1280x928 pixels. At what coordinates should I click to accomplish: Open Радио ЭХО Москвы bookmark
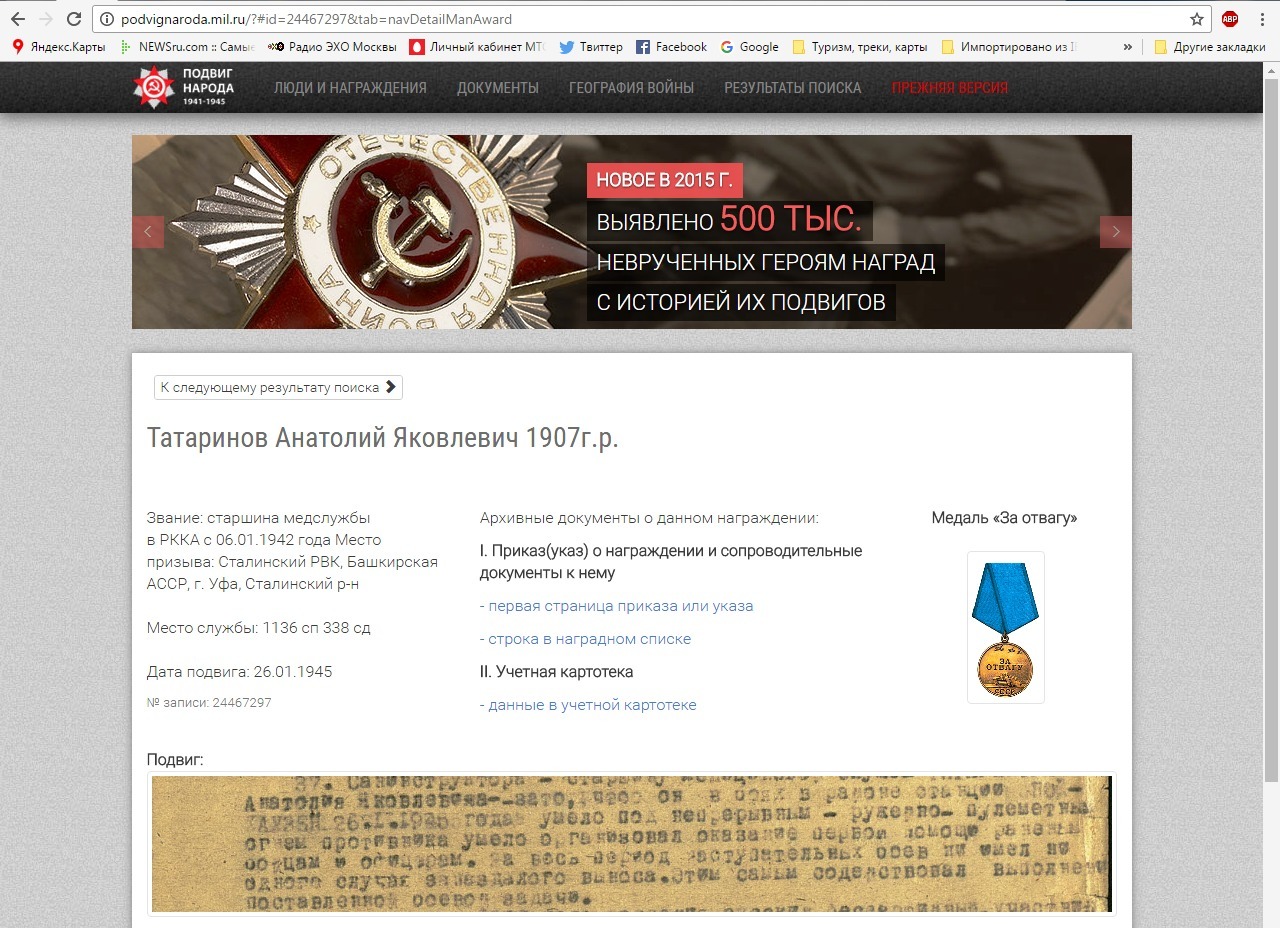click(x=333, y=47)
